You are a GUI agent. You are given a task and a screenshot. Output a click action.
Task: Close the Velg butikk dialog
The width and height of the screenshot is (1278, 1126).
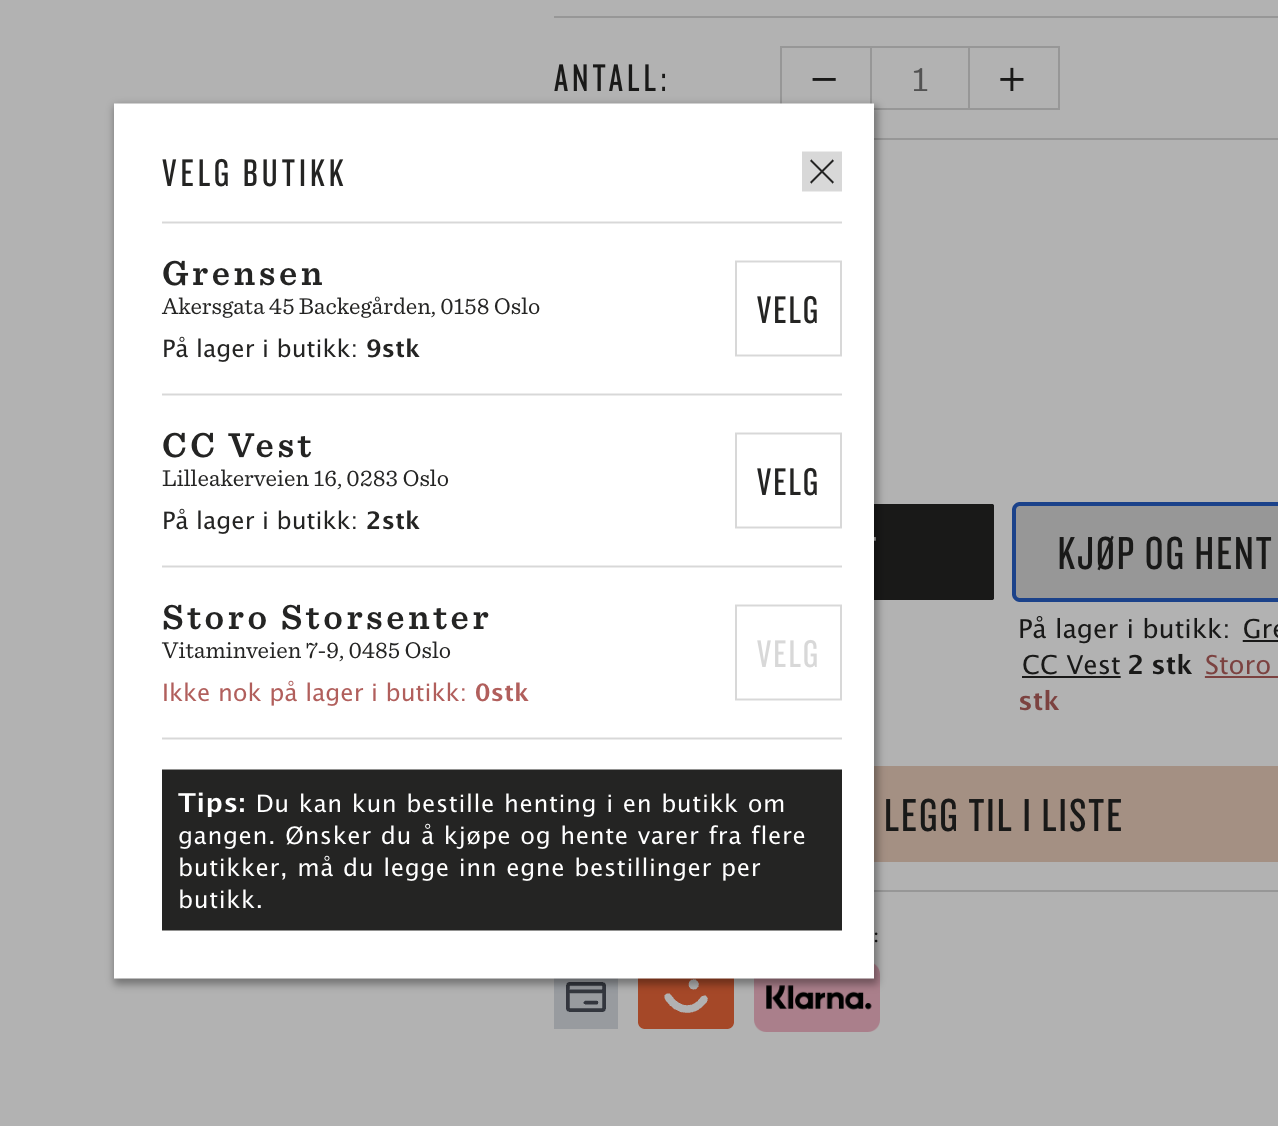(821, 172)
